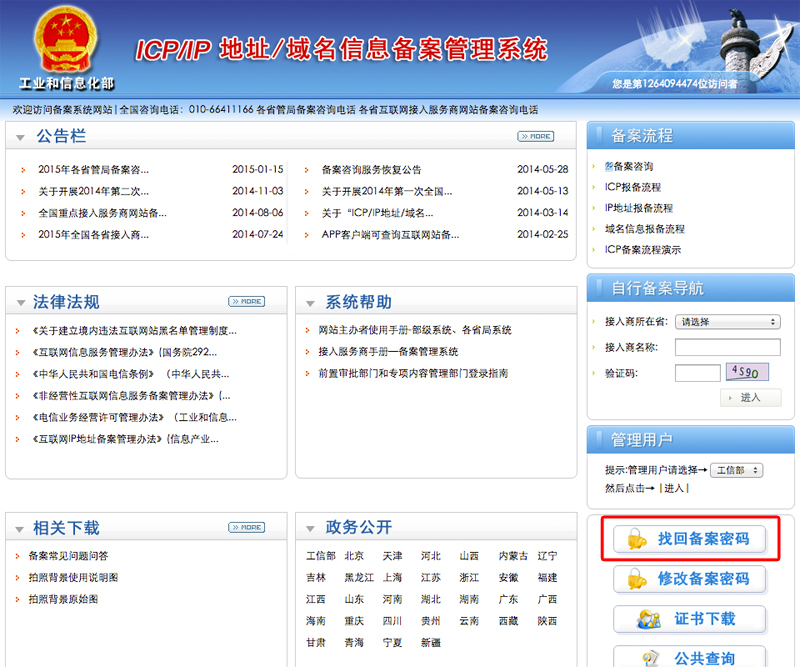This screenshot has height=667, width=800.
Task: Collapse the 系统帮助 section triangle
Action: click(310, 303)
